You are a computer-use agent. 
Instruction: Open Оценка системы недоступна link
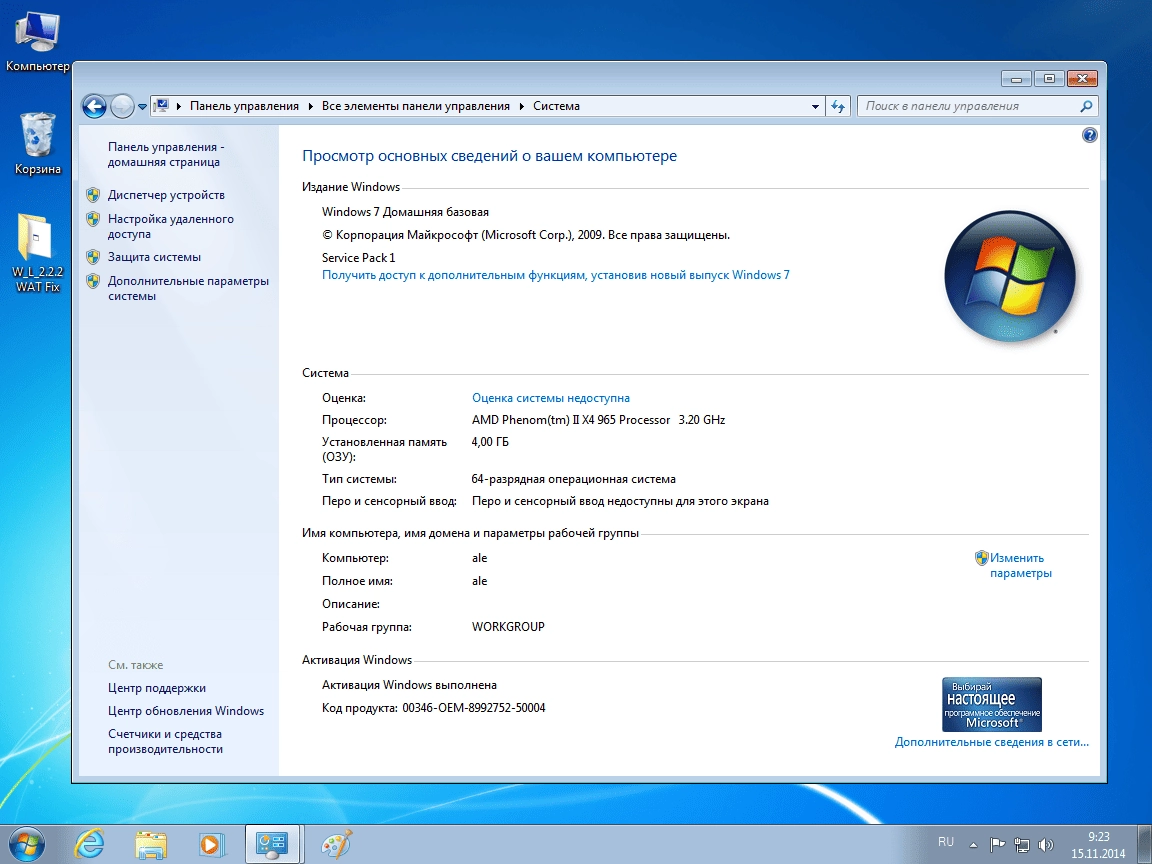coord(550,397)
